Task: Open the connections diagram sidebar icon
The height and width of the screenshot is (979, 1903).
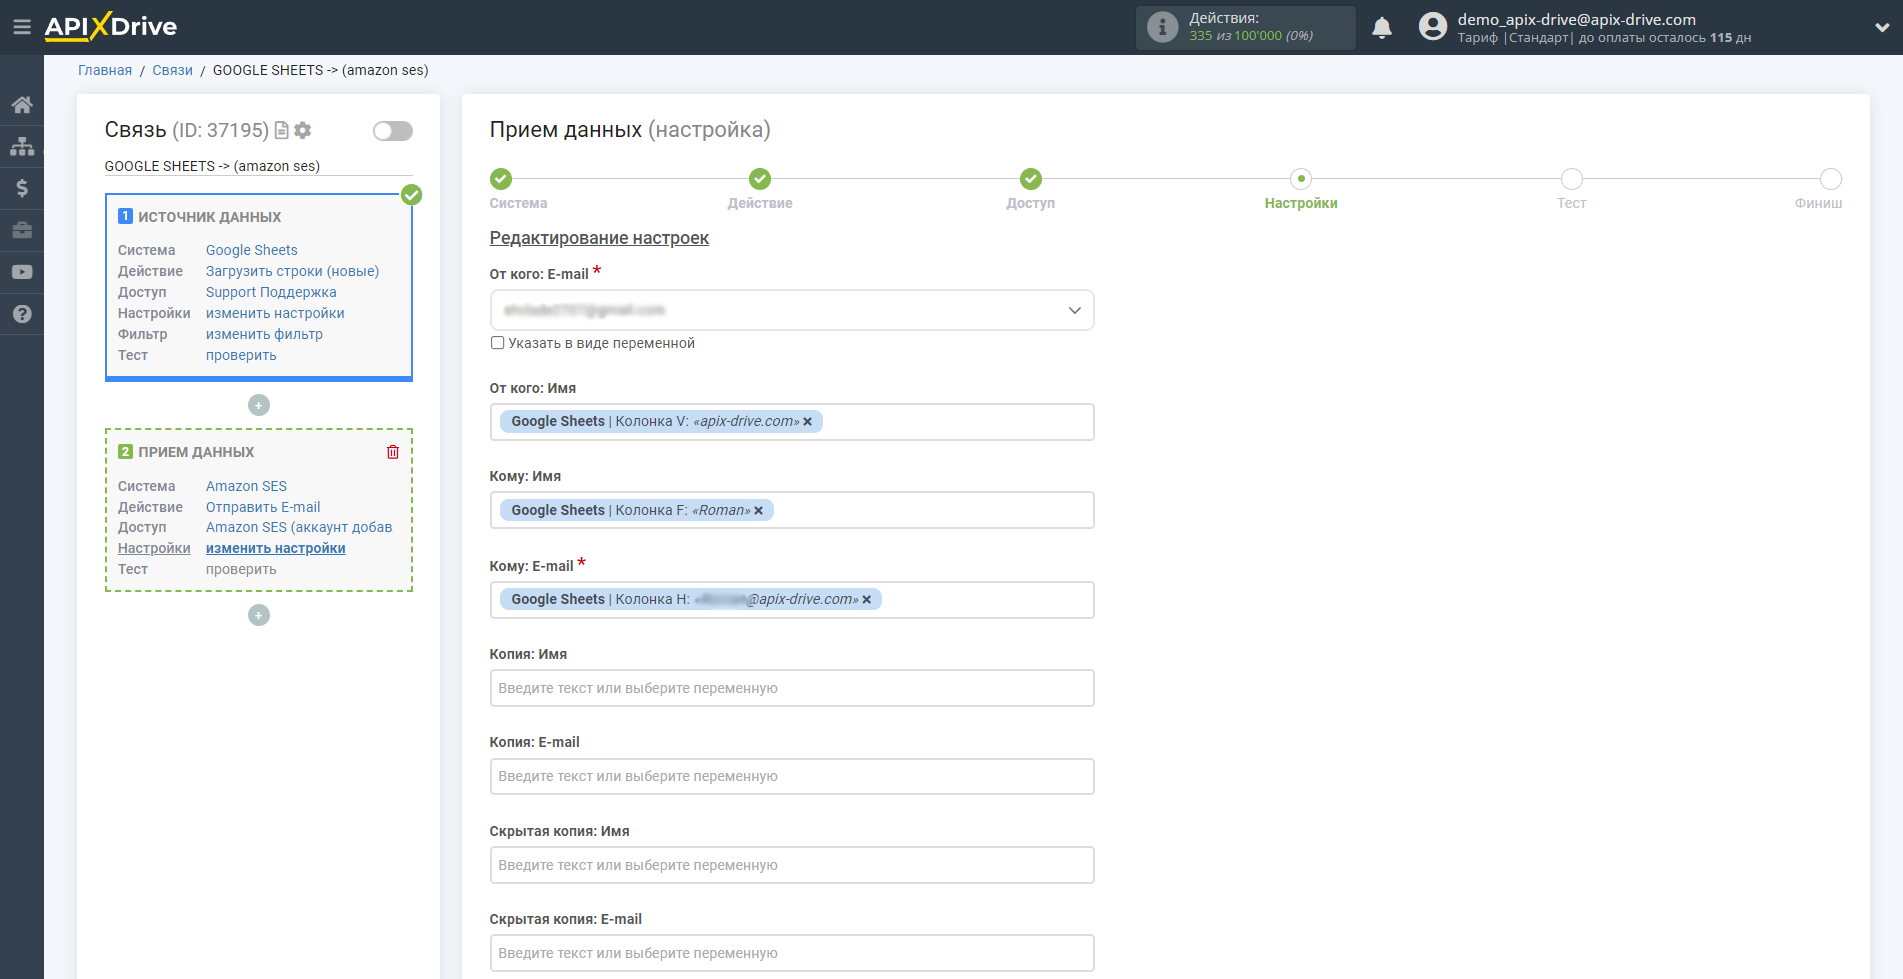Action: tap(22, 147)
